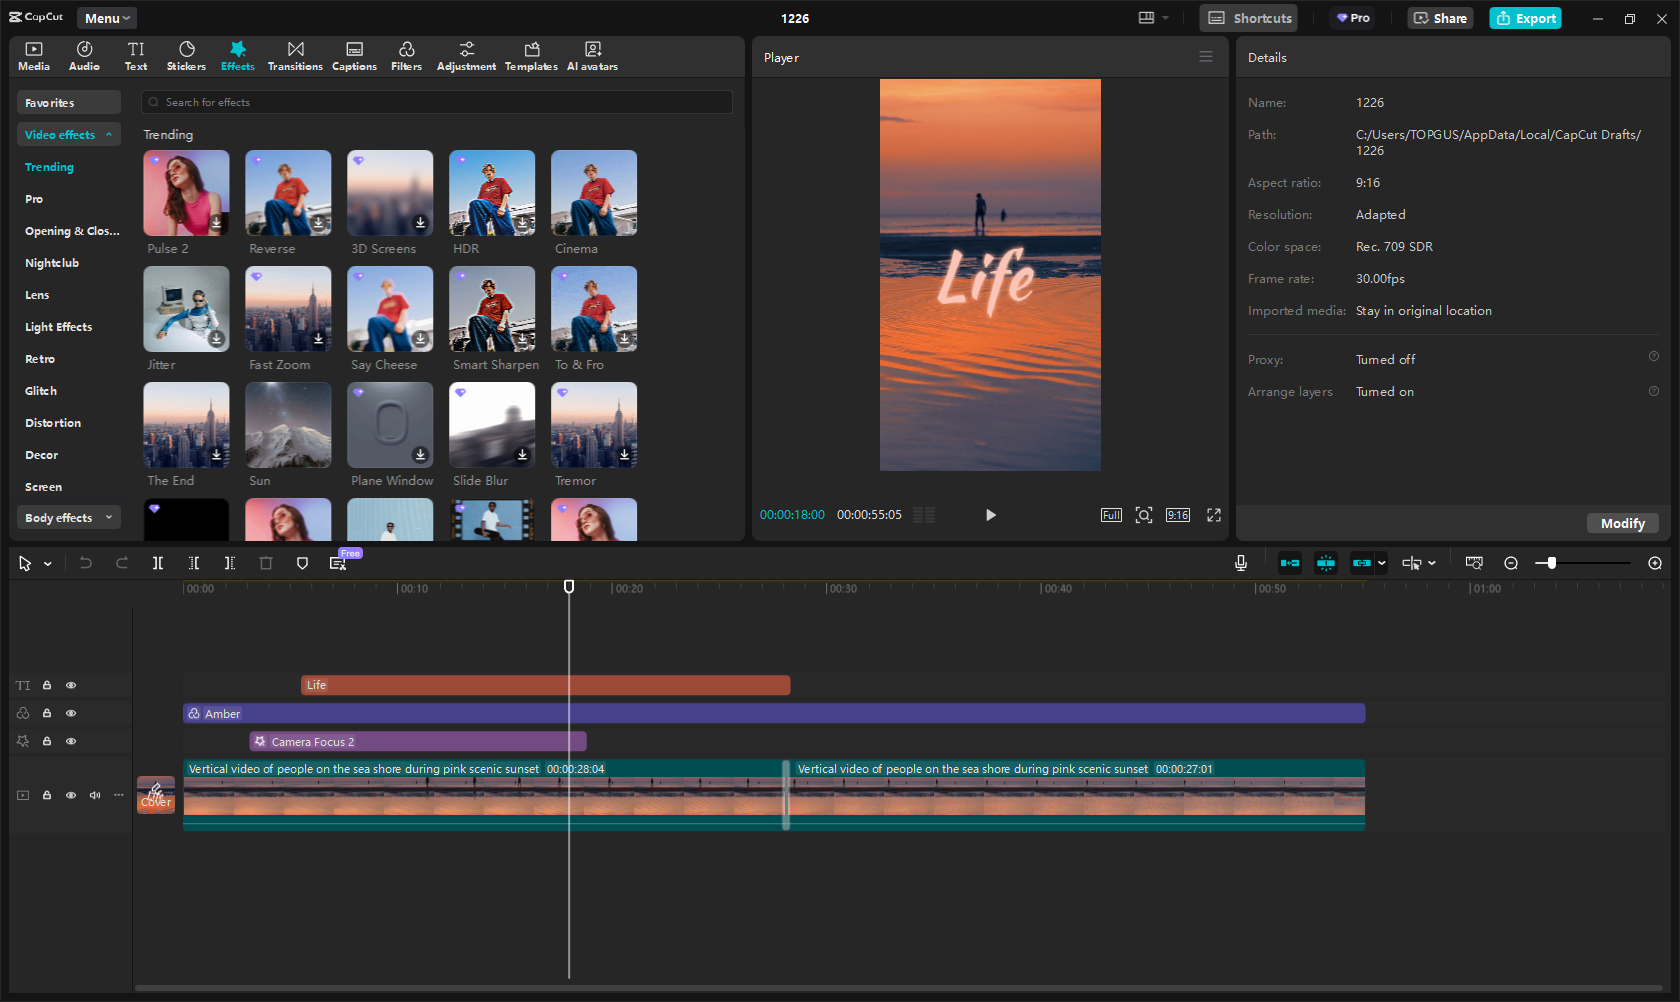Image resolution: width=1680 pixels, height=1002 pixels.
Task: Click the fullscreen player icon
Action: coord(1213,515)
